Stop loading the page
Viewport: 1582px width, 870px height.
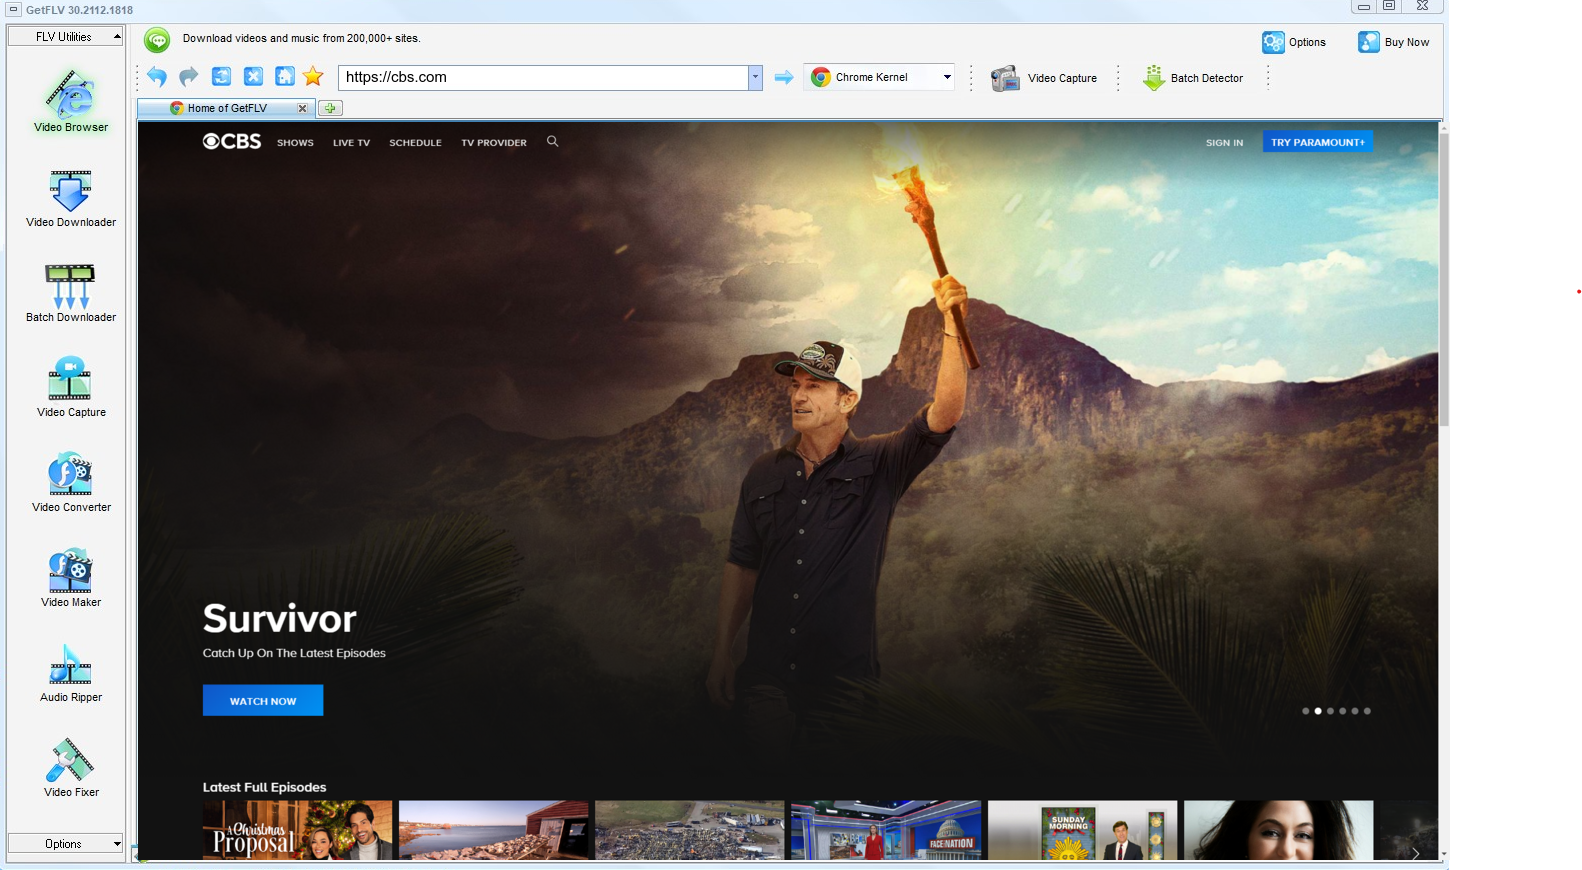[x=254, y=77]
